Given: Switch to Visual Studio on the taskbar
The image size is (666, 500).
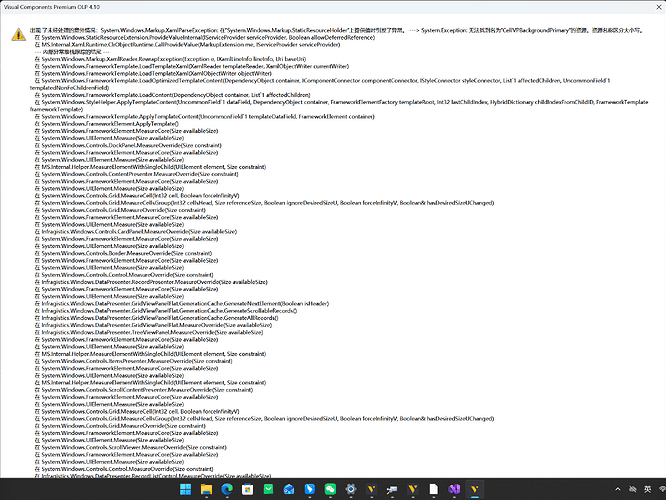Looking at the screenshot, I should (454, 489).
